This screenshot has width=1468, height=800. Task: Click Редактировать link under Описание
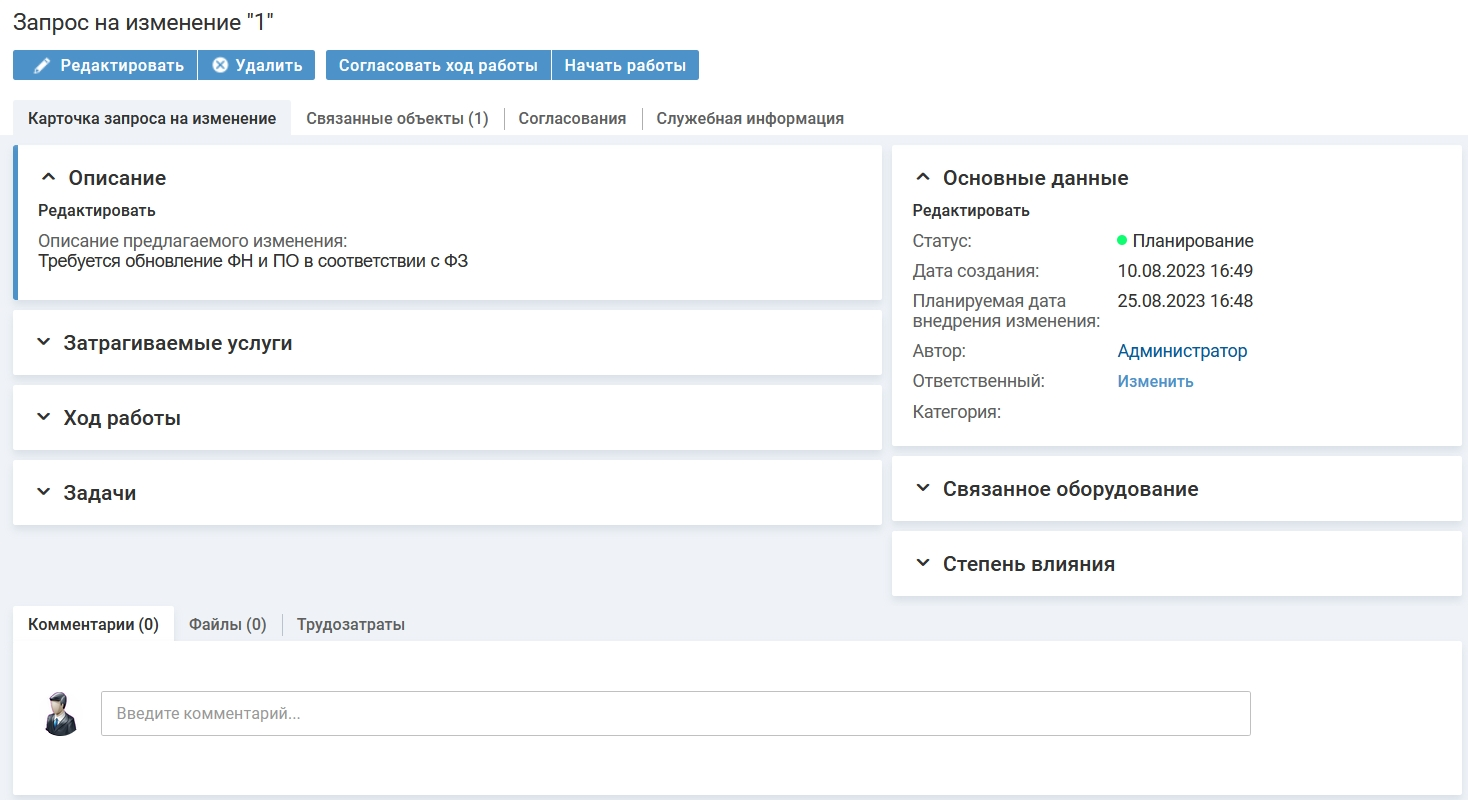click(x=97, y=211)
